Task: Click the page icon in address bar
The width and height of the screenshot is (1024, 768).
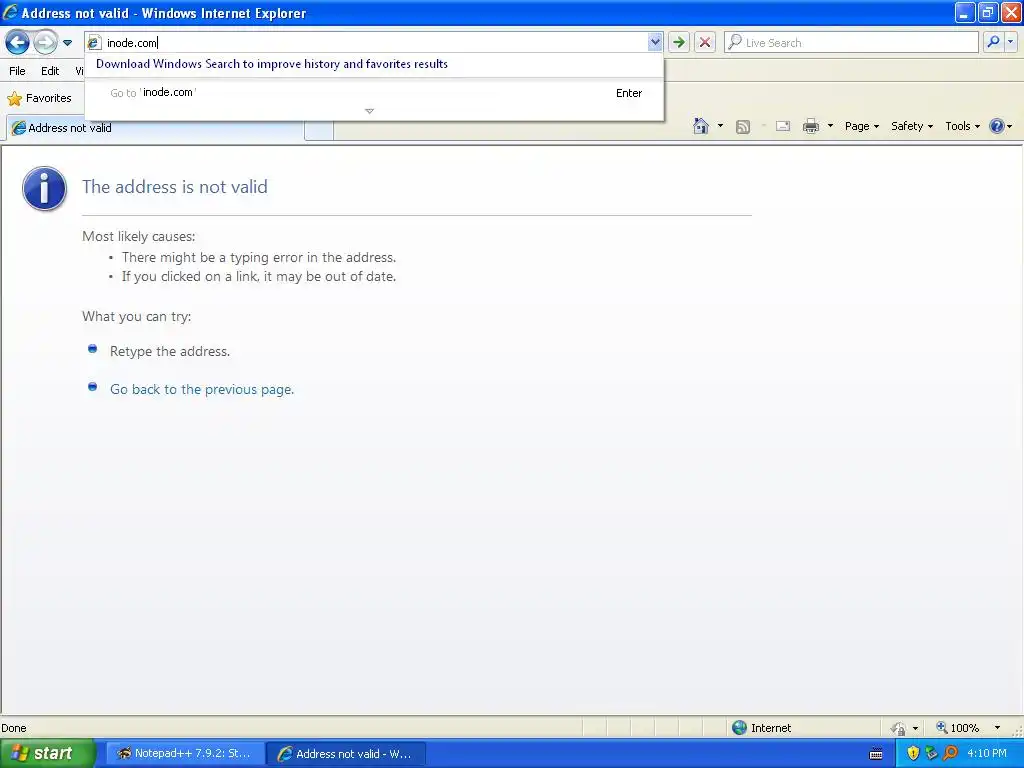Action: pyautogui.click(x=94, y=42)
